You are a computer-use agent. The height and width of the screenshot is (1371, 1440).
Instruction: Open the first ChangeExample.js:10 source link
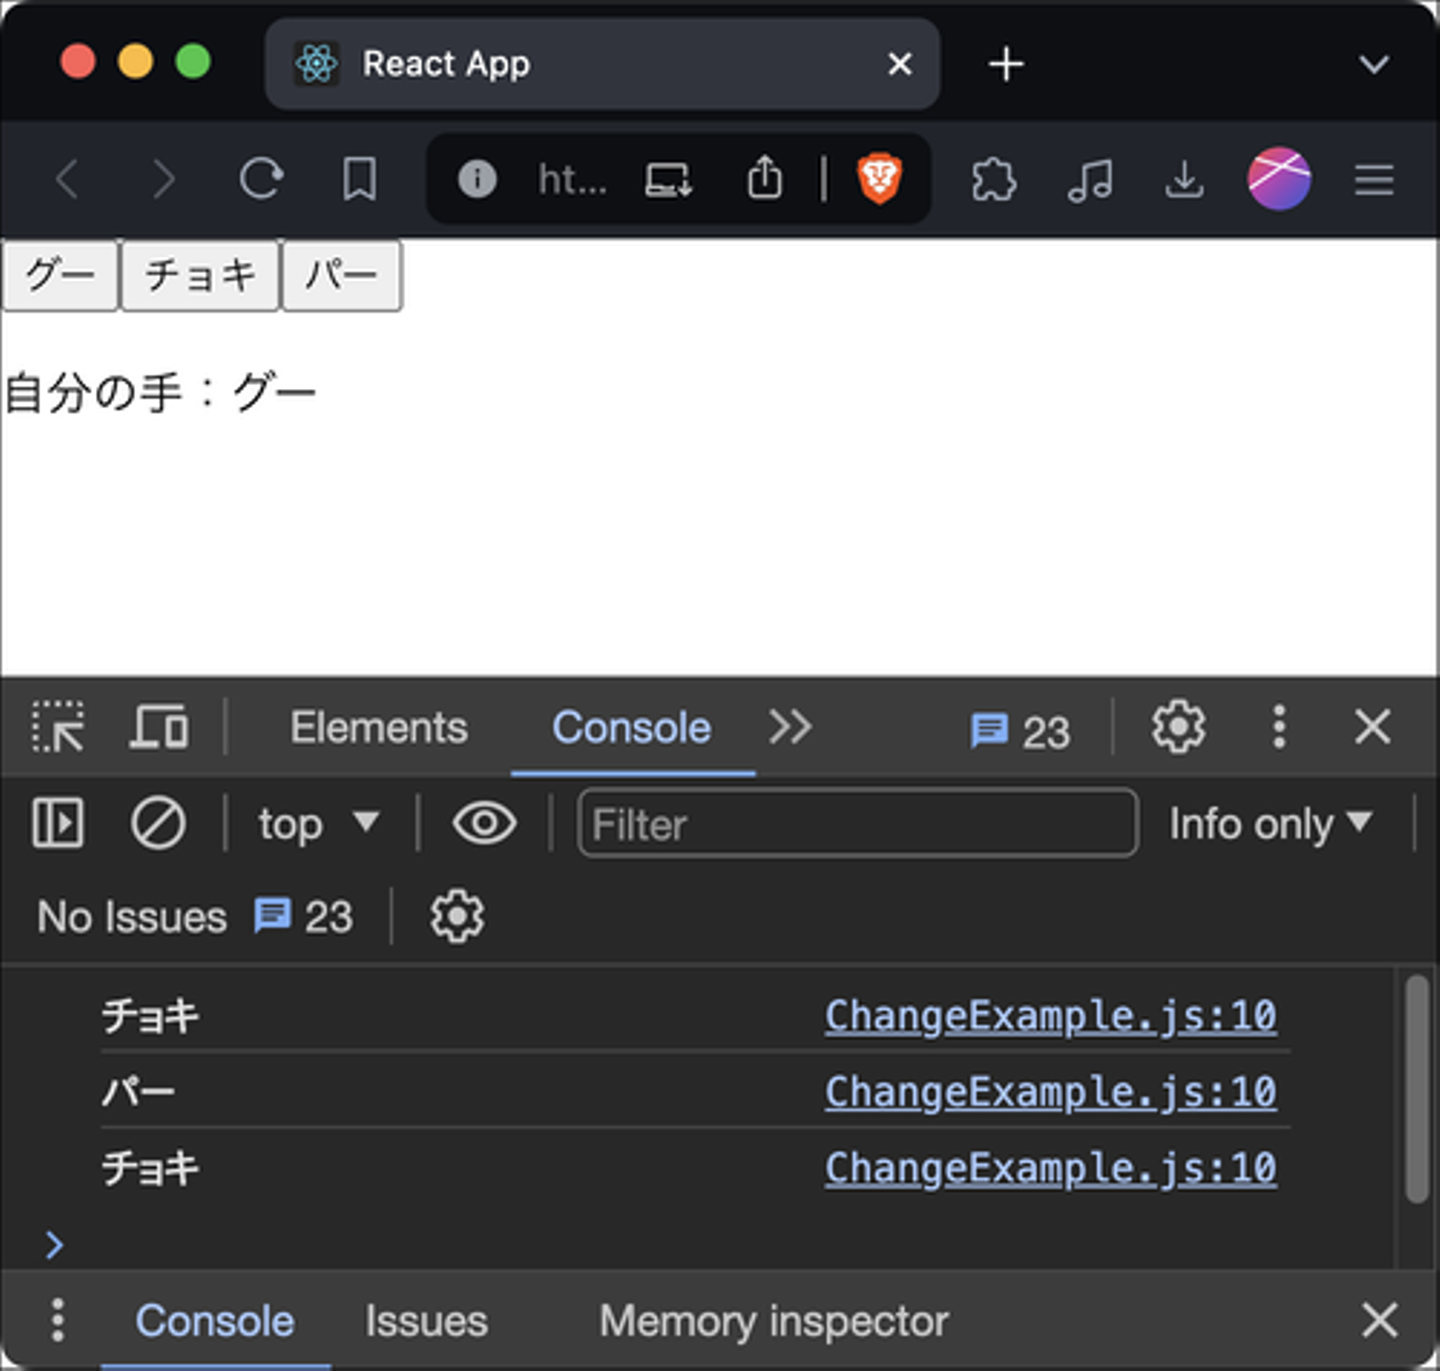pyautogui.click(x=1050, y=1016)
